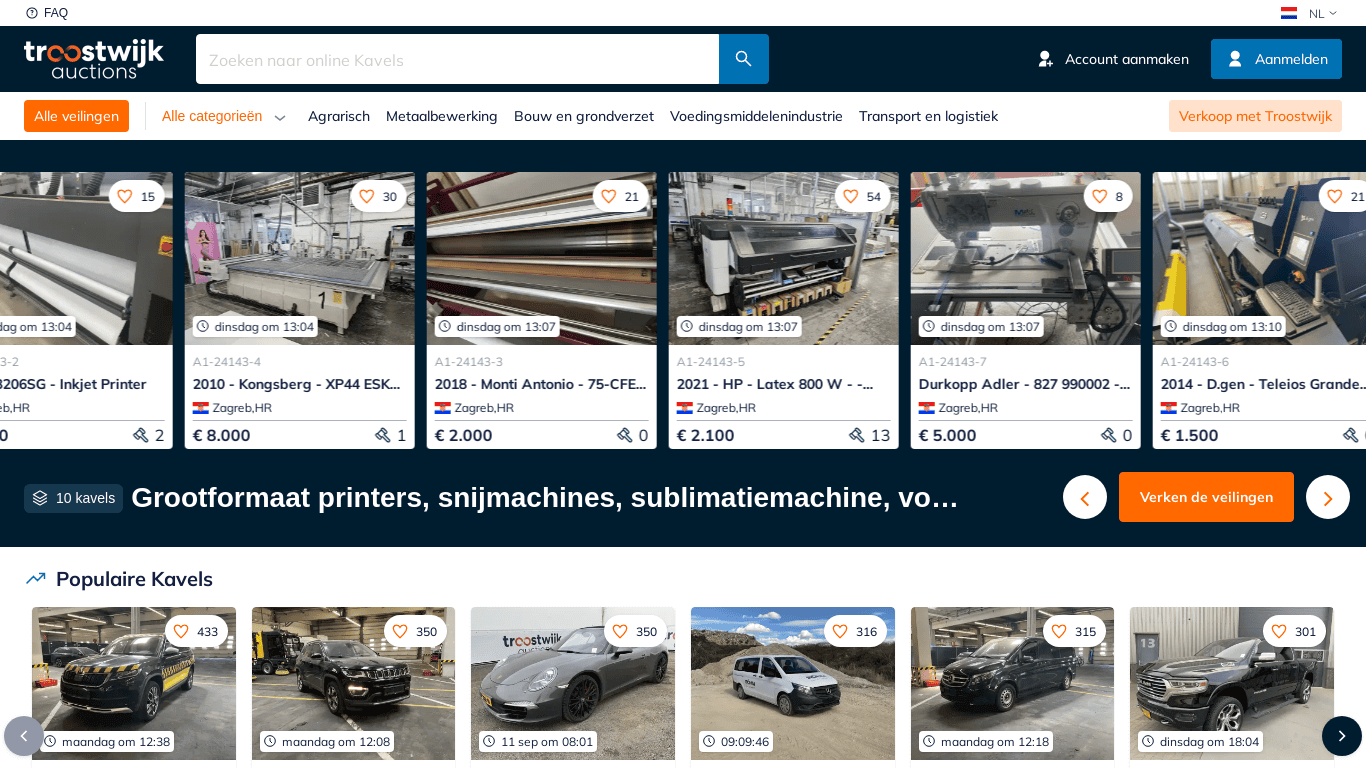Click lot number 'A1-24143-7'
The image size is (1366, 768).
pos(953,362)
